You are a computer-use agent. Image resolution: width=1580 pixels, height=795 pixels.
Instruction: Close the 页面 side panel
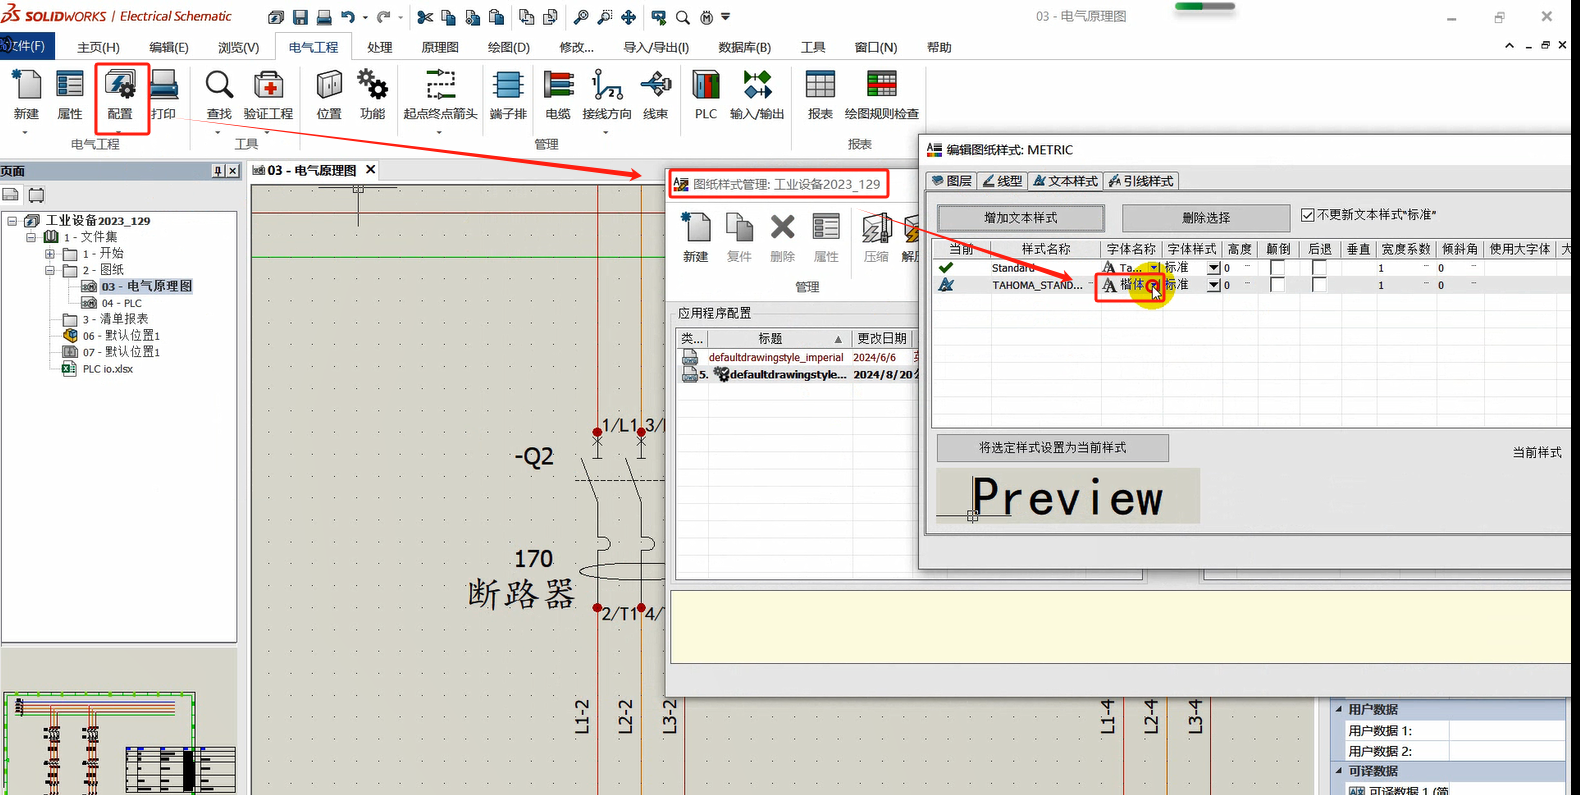pos(233,171)
